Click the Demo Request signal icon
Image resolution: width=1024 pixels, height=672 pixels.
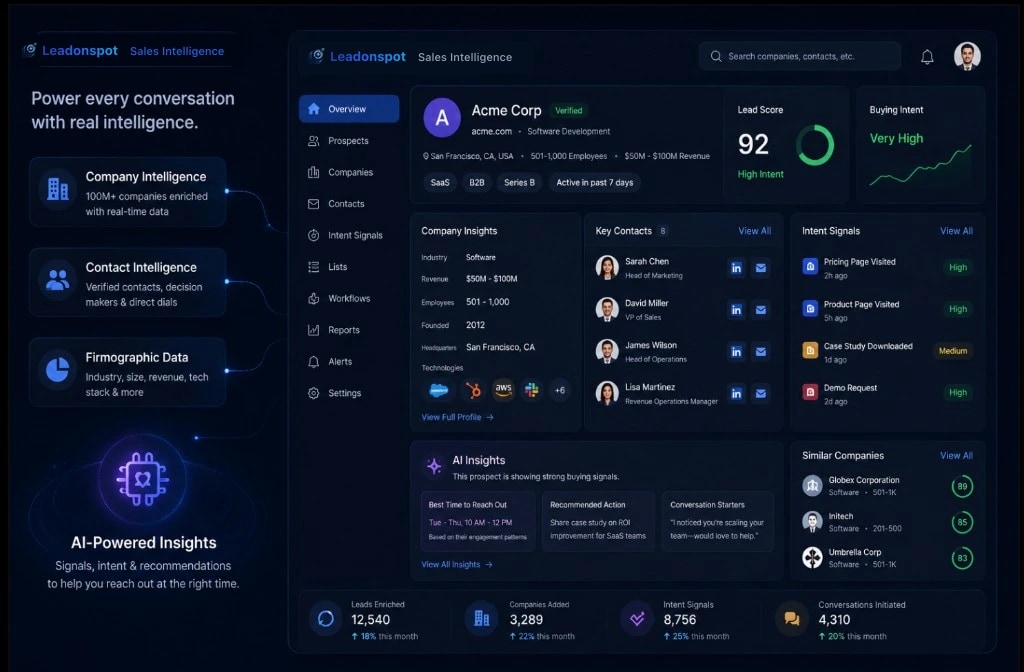[x=810, y=392]
